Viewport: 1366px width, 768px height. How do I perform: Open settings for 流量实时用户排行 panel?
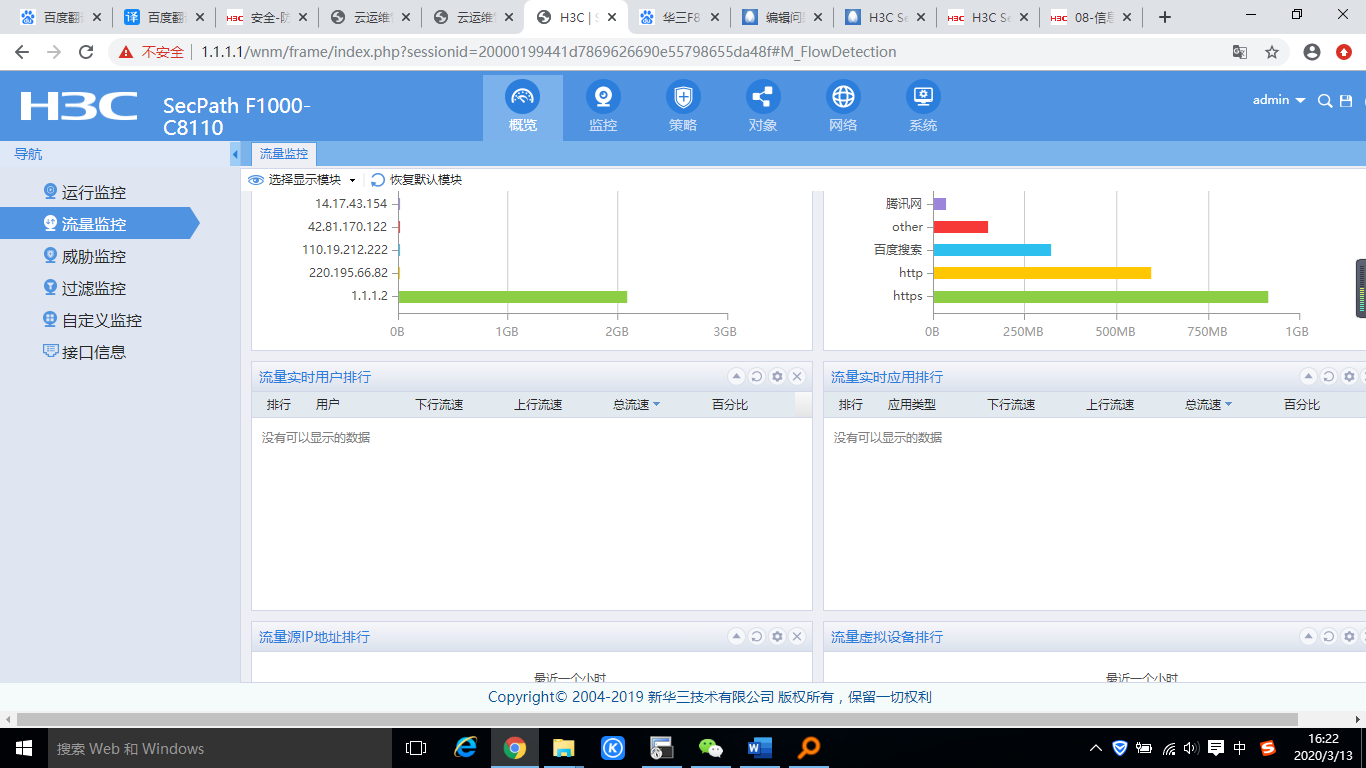tap(777, 377)
